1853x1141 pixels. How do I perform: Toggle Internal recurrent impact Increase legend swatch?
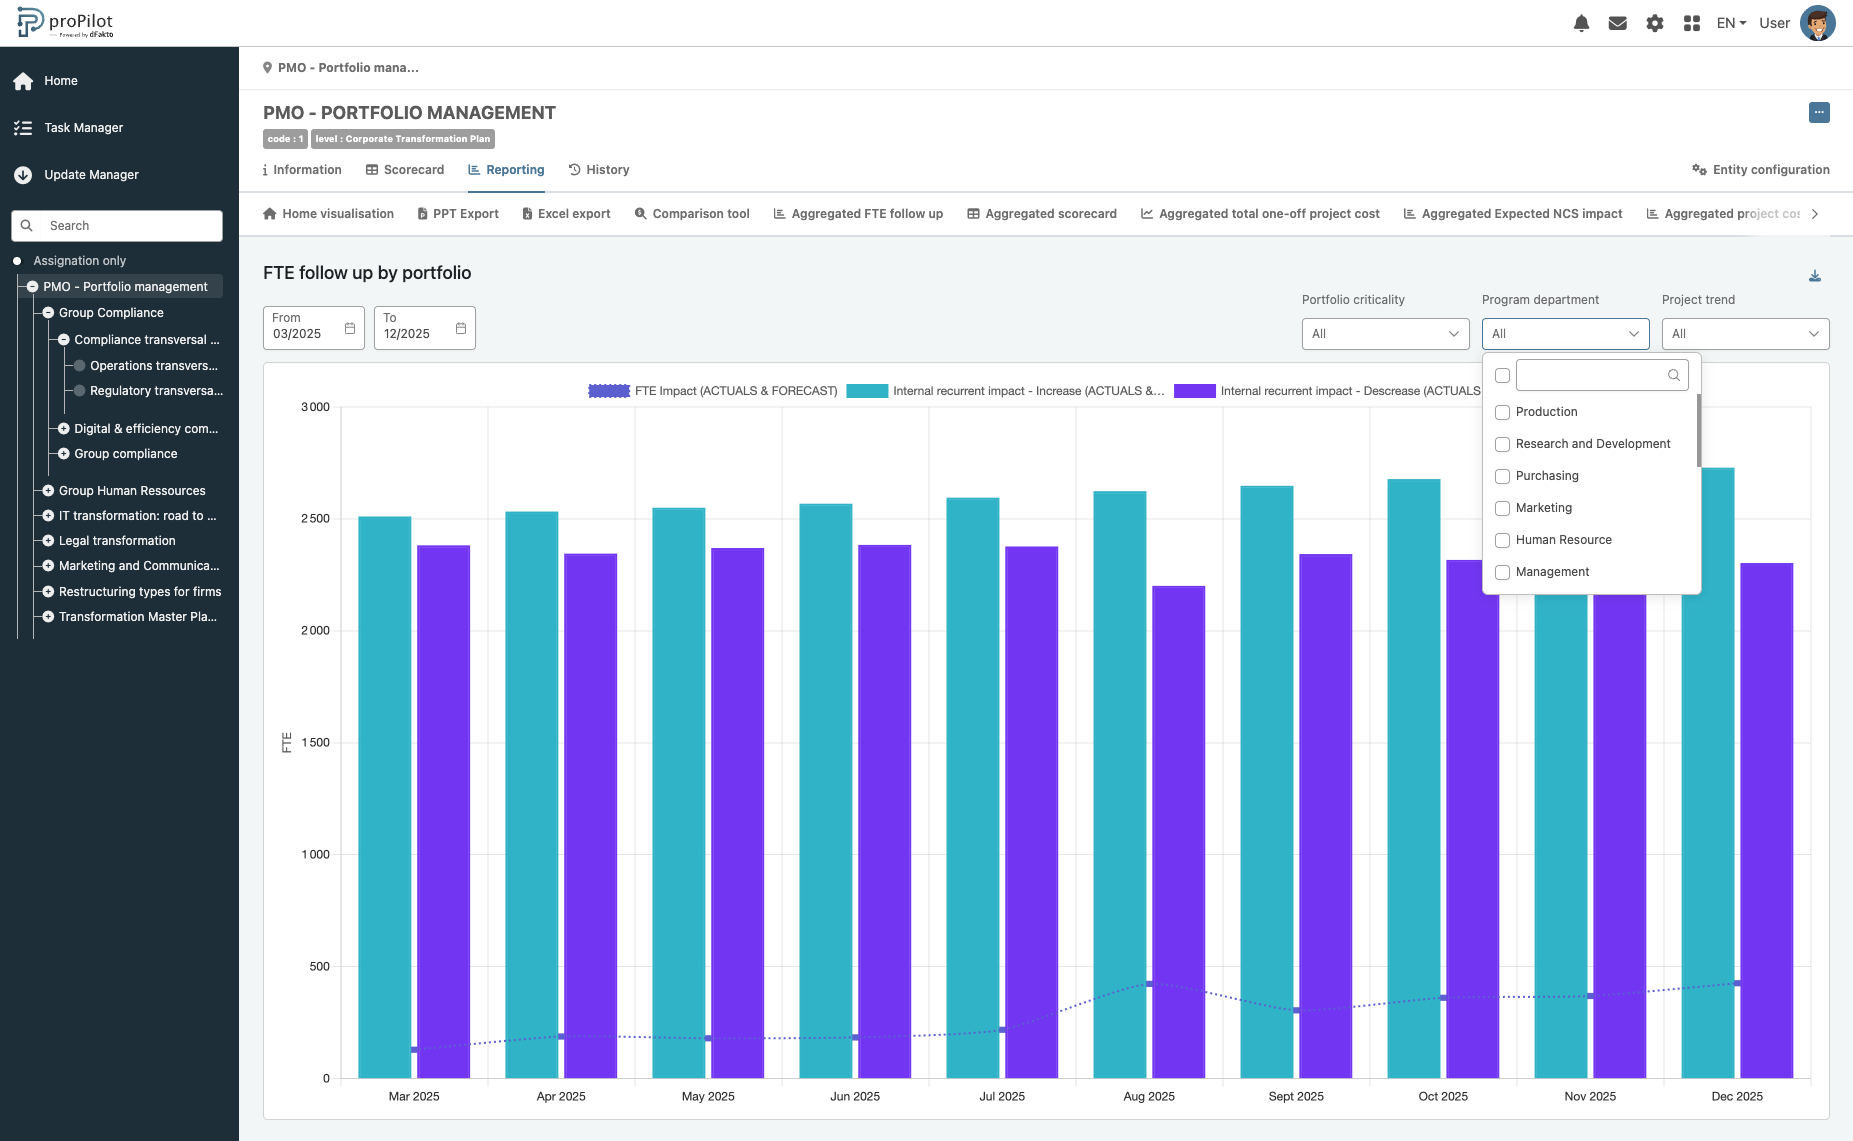[x=867, y=391]
